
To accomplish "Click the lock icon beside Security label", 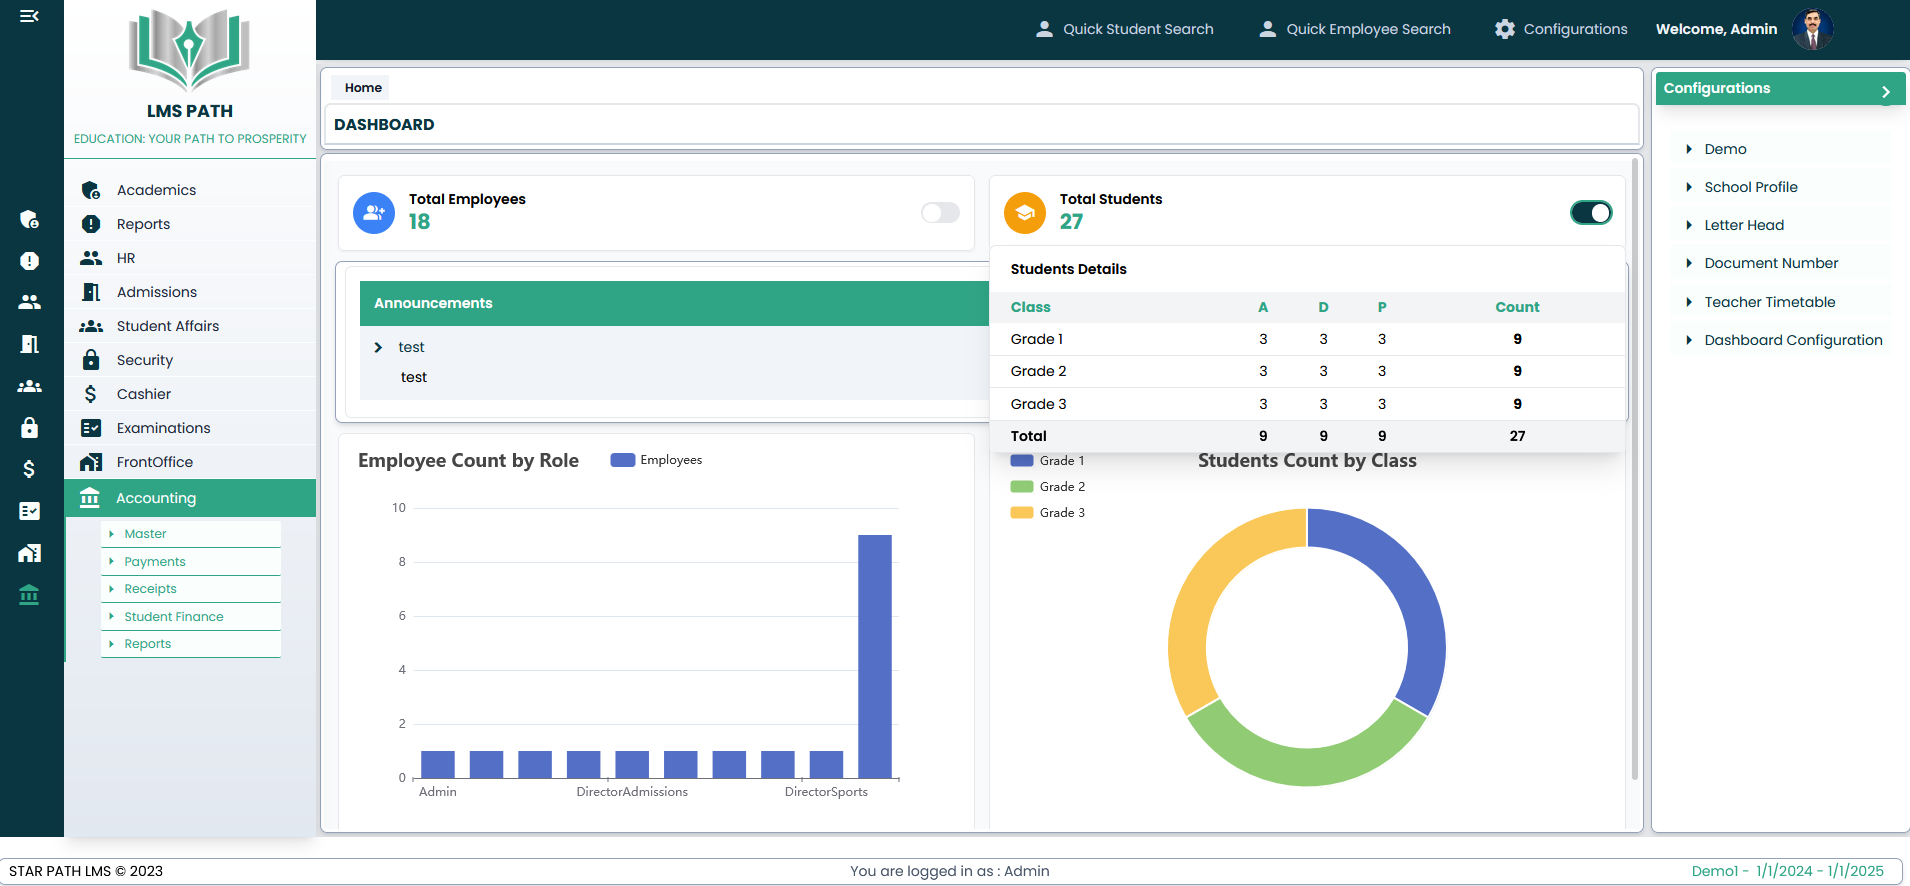I will [91, 360].
